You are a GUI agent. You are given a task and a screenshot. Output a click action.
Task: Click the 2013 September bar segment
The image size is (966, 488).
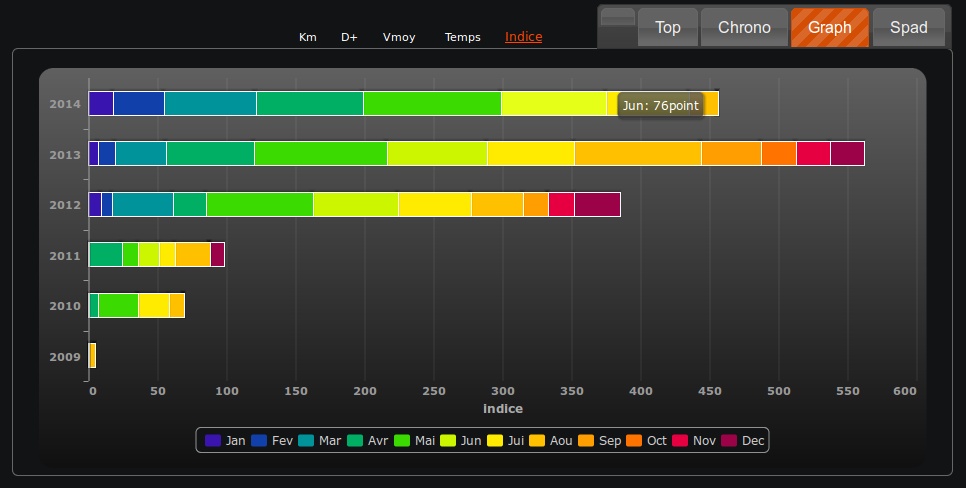[x=731, y=153]
